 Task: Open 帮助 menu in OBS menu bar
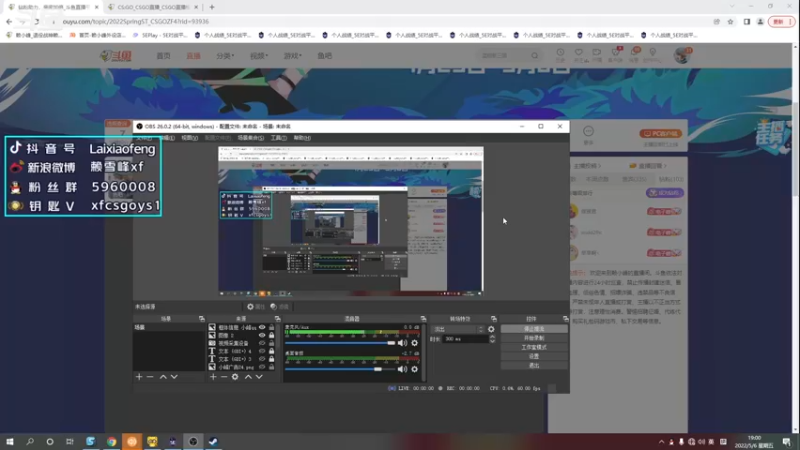(x=302, y=138)
